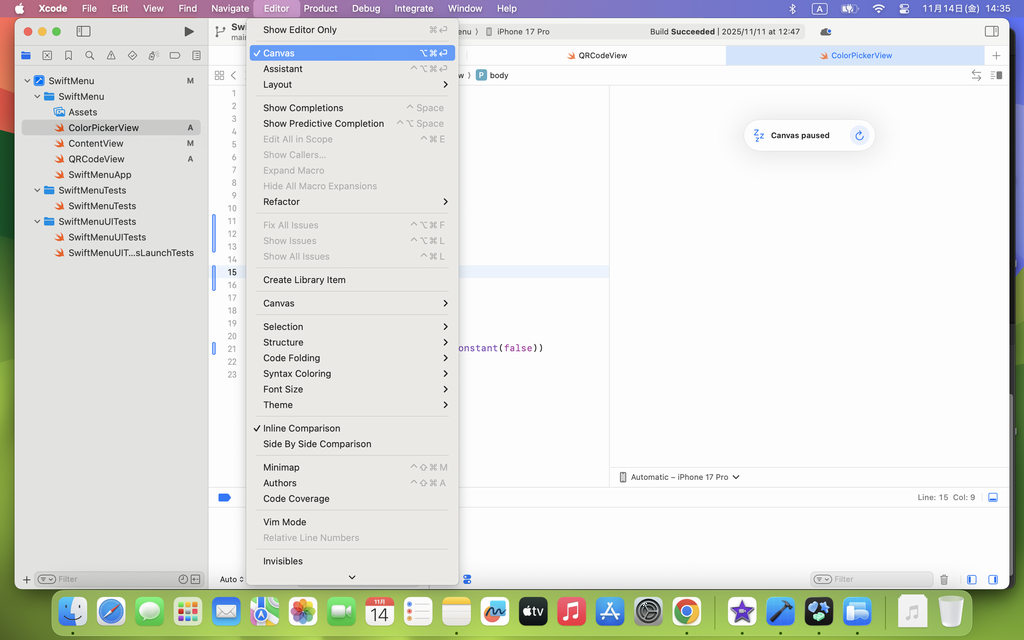This screenshot has height=640, width=1024.
Task: Select ContentView in the project navigator
Action: point(96,144)
